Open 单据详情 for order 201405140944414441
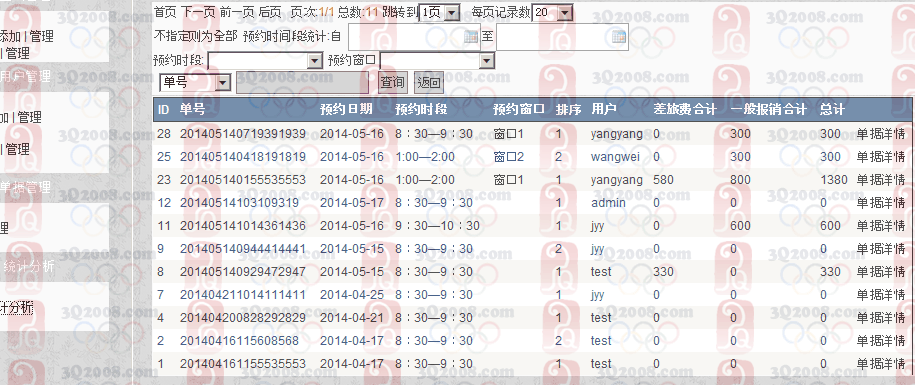Viewport: 915px width, 385px height. [x=881, y=249]
